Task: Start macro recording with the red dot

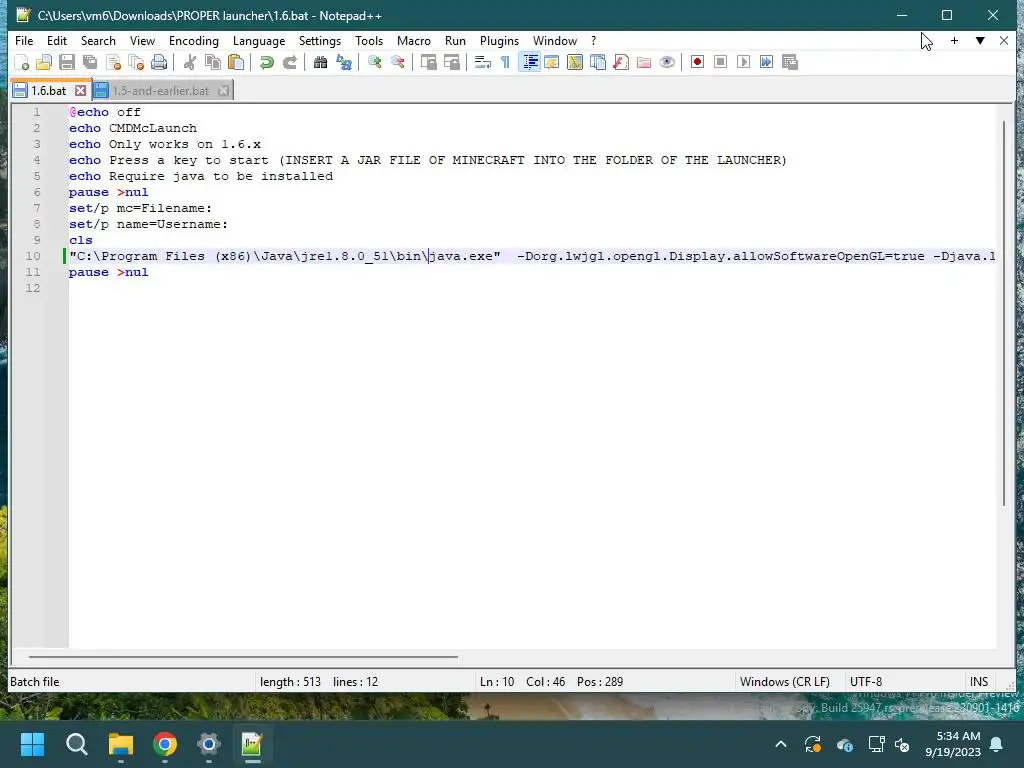Action: pos(697,62)
